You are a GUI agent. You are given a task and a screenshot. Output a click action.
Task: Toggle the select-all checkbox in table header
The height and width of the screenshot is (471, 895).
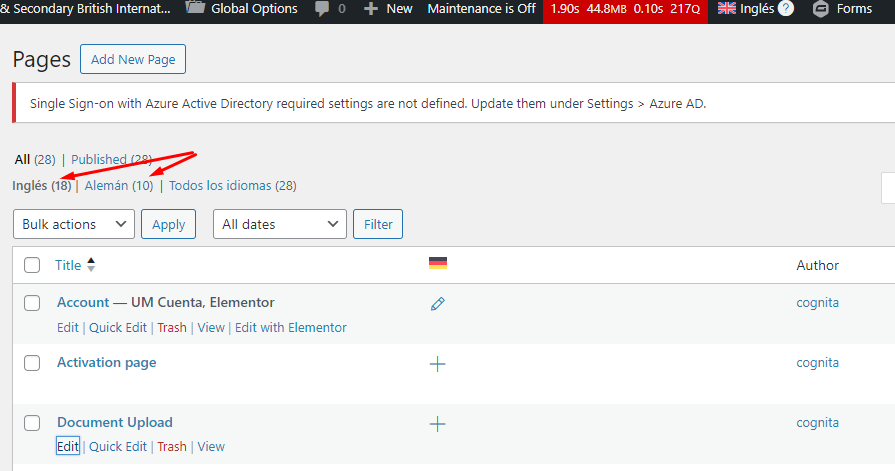click(32, 265)
